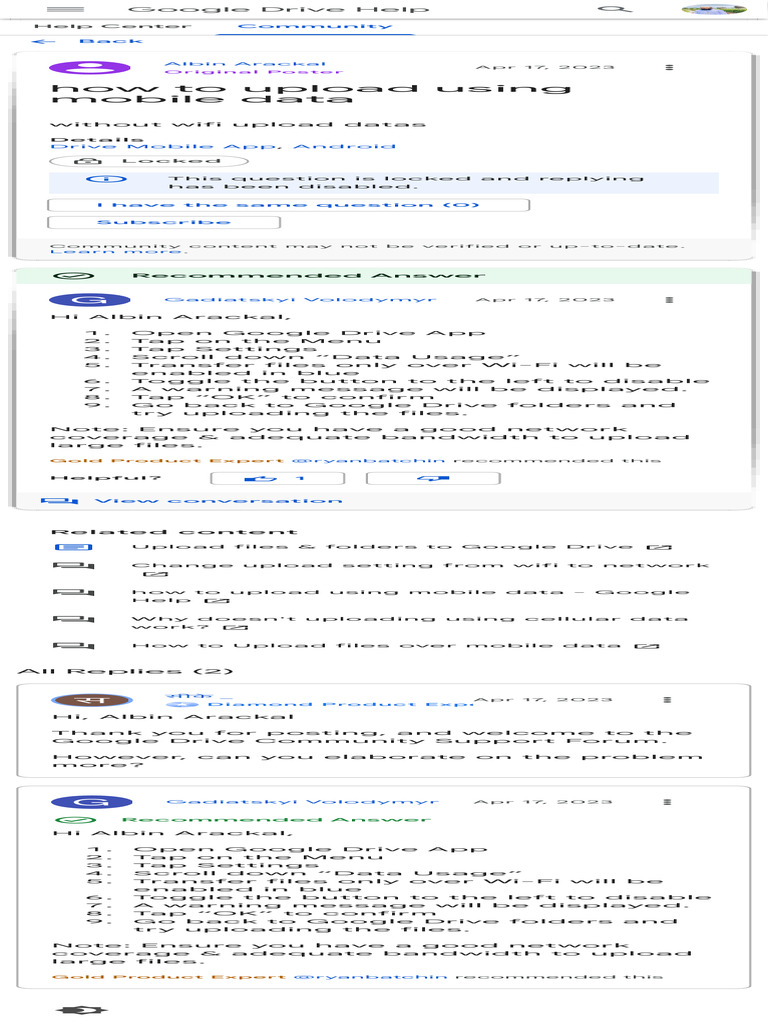The image size is (768, 1024).
Task: Click the Recommended Answer checkmark icon
Action: [x=73, y=276]
